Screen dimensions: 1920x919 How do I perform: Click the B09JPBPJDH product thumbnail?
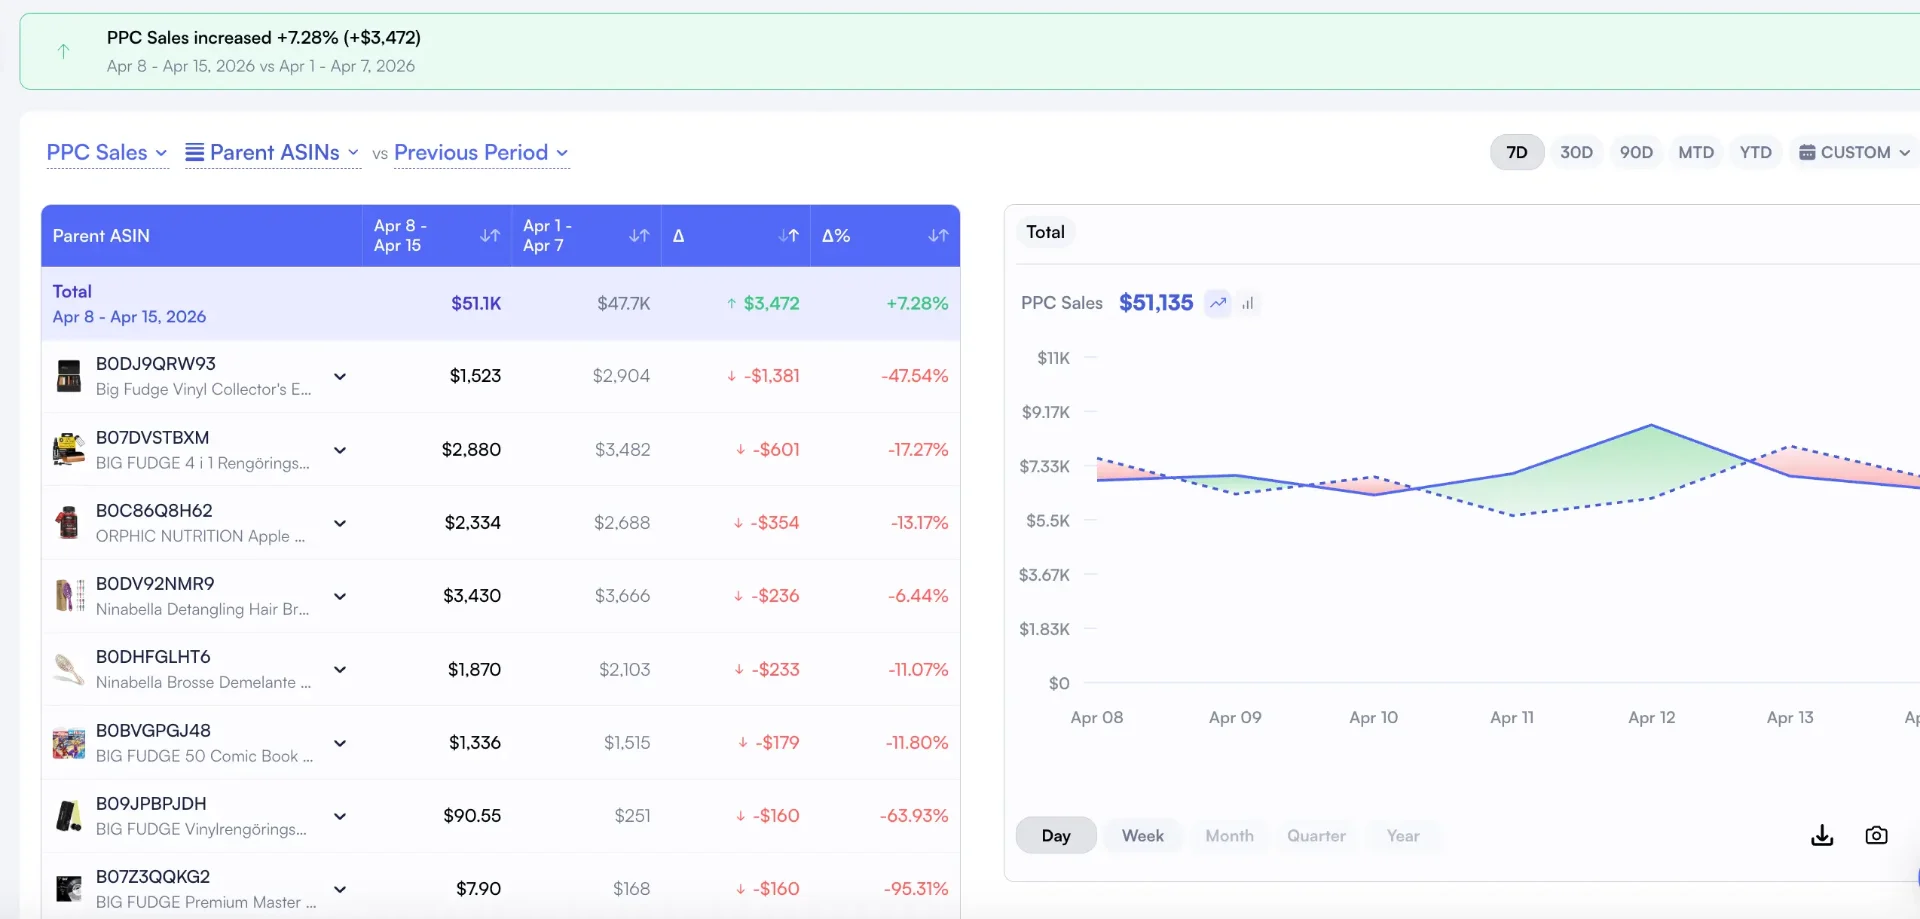pos(69,816)
